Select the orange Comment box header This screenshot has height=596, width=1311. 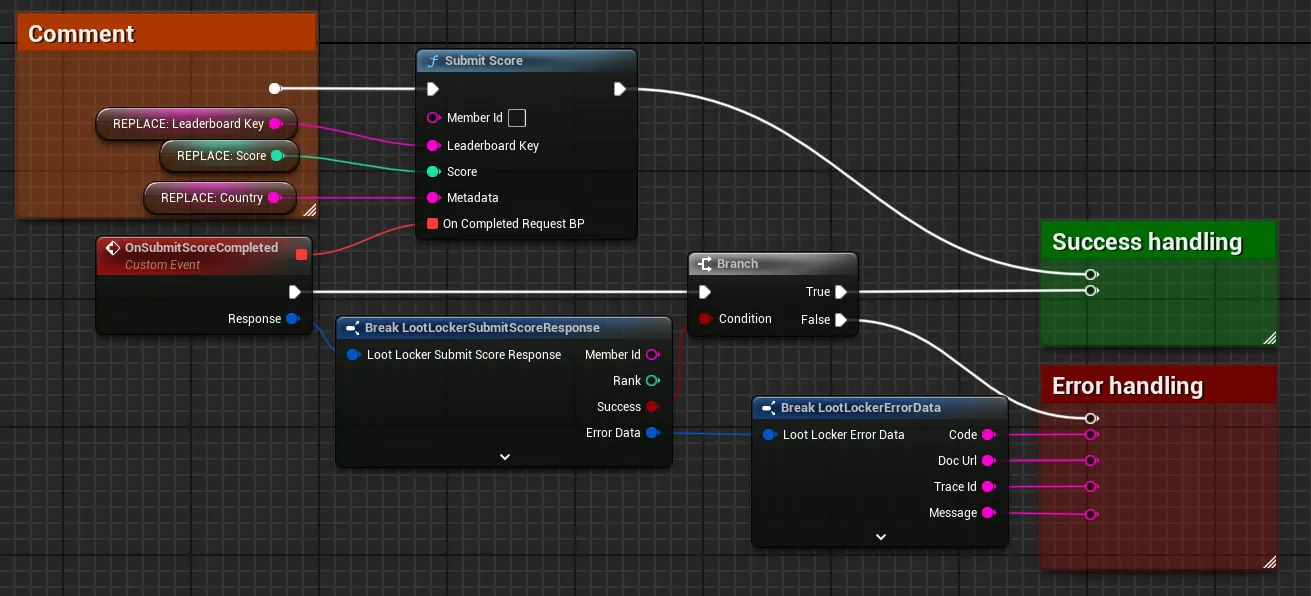(x=168, y=32)
